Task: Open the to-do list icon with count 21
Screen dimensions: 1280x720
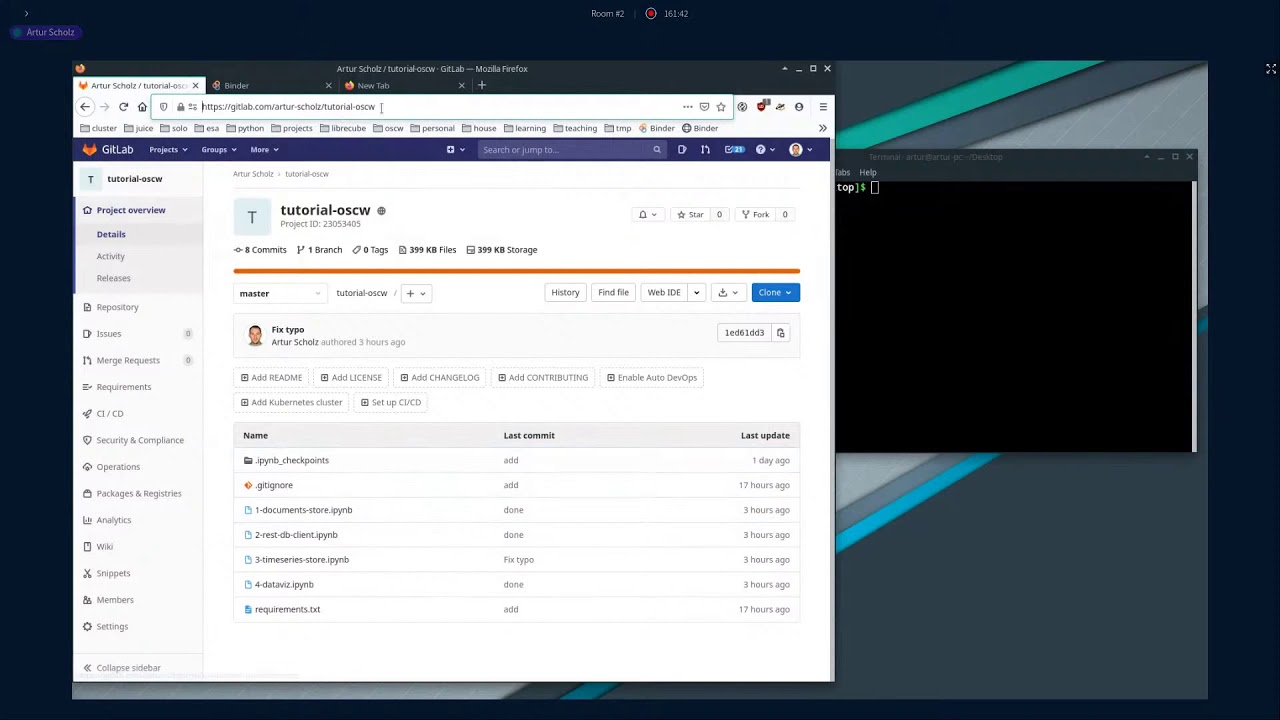Action: point(734,150)
